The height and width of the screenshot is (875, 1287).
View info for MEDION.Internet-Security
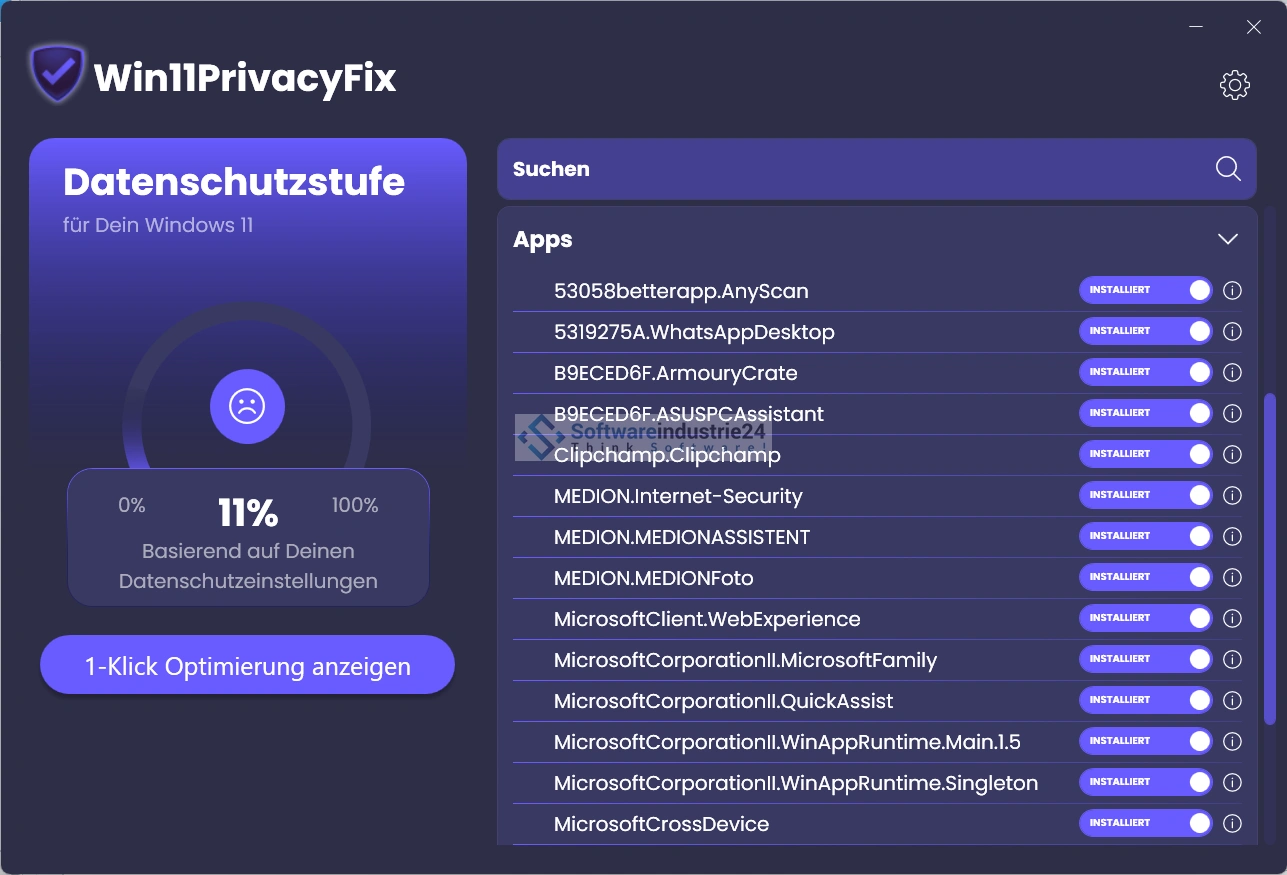1232,496
